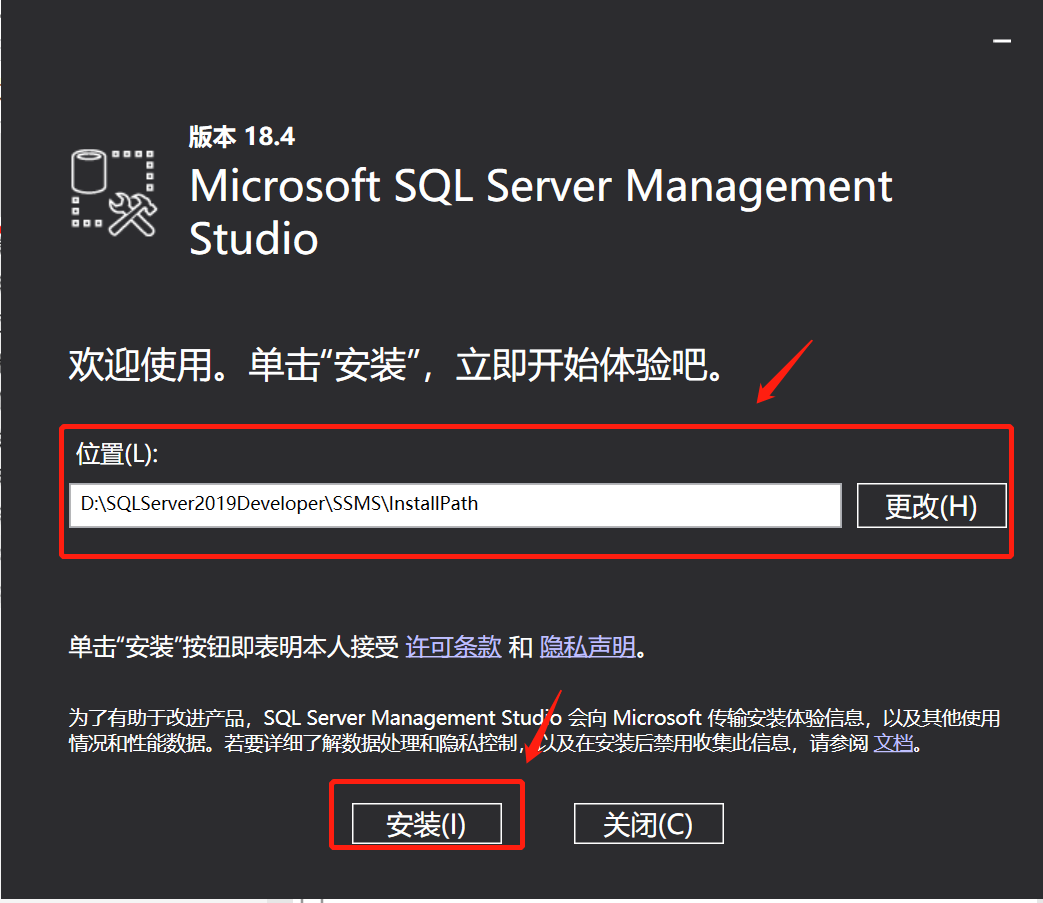Open the 文档 documentation link

pyautogui.click(x=893, y=743)
